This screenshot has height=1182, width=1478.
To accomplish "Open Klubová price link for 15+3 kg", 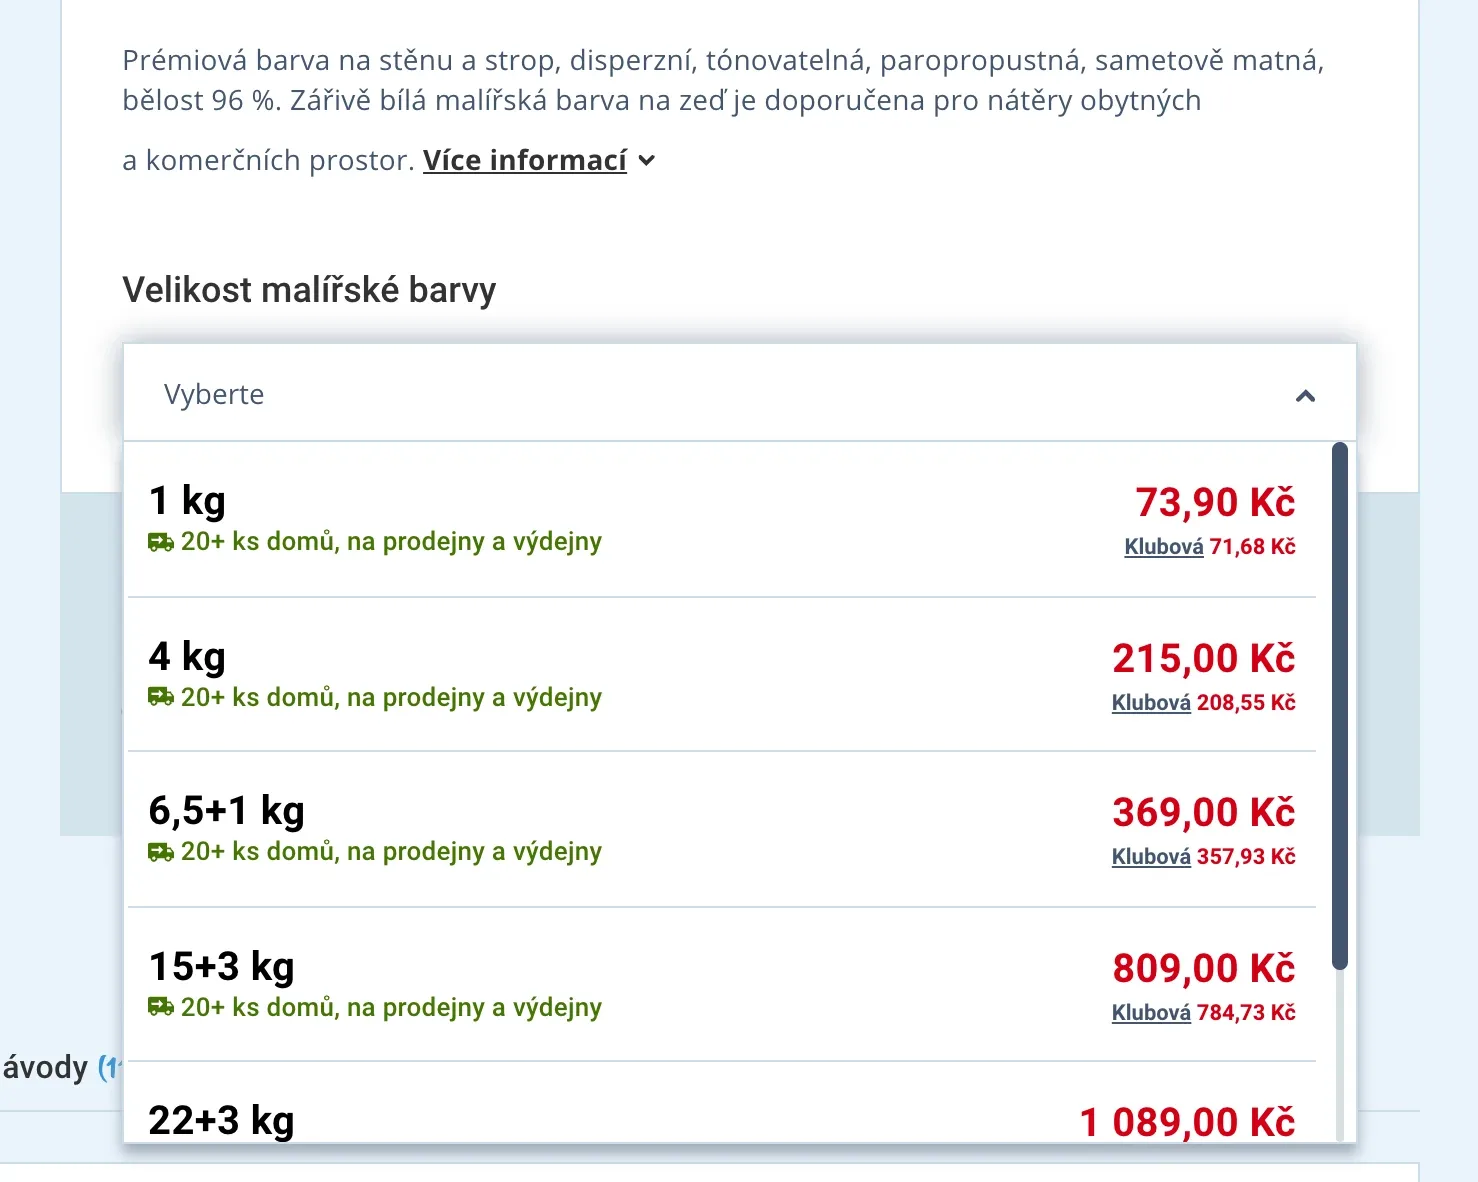I will pos(1151,1013).
